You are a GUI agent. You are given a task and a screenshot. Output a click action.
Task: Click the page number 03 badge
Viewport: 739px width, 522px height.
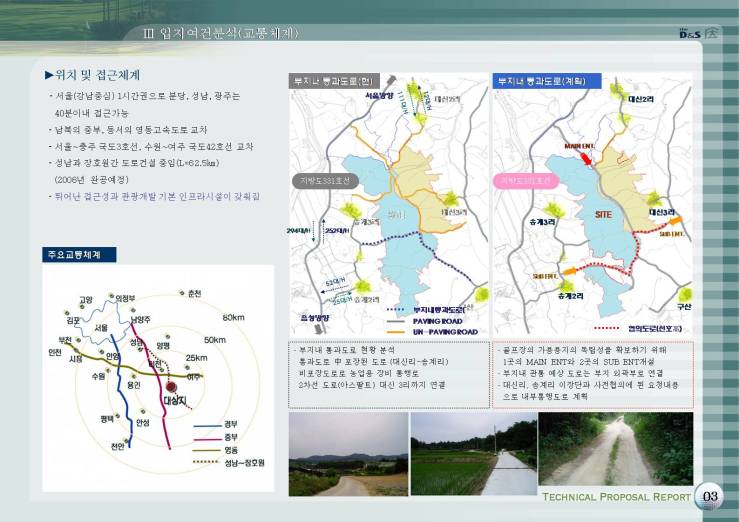(x=710, y=497)
